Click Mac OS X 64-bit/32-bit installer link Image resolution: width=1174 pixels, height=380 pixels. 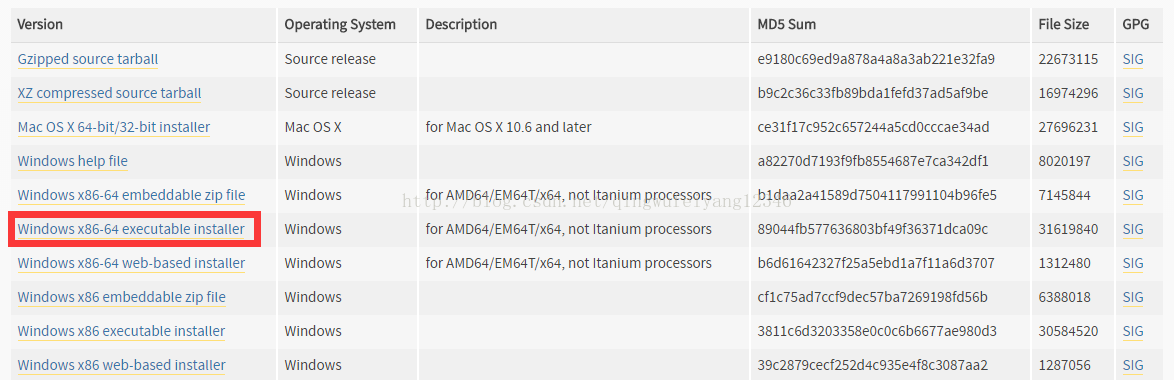[114, 127]
